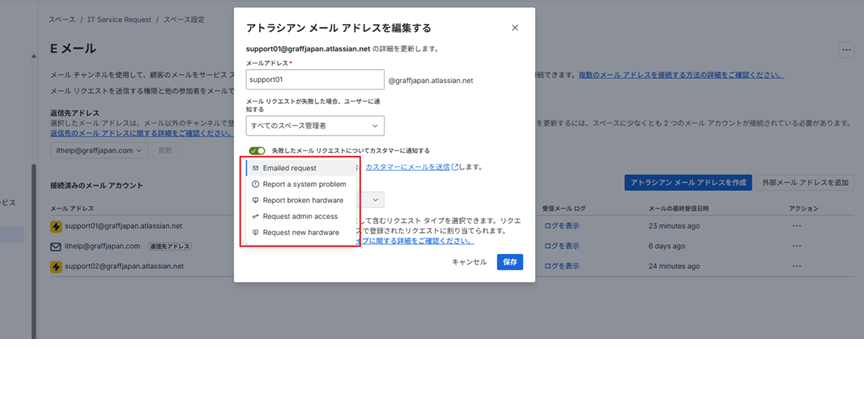Click the lightning icon for support01@graffjapan.atlassian.net
864x409 pixels.
click(56, 227)
